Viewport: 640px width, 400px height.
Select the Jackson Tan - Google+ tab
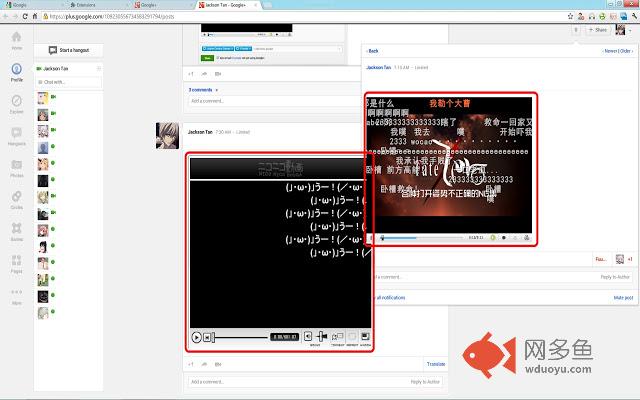(227, 5)
